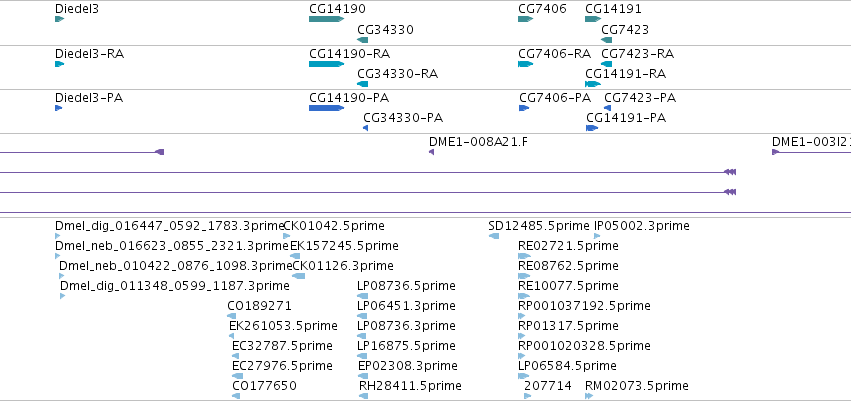Click the DME1-008A21.F marker arrow
Screen dimensions: 851x401
click(431, 152)
